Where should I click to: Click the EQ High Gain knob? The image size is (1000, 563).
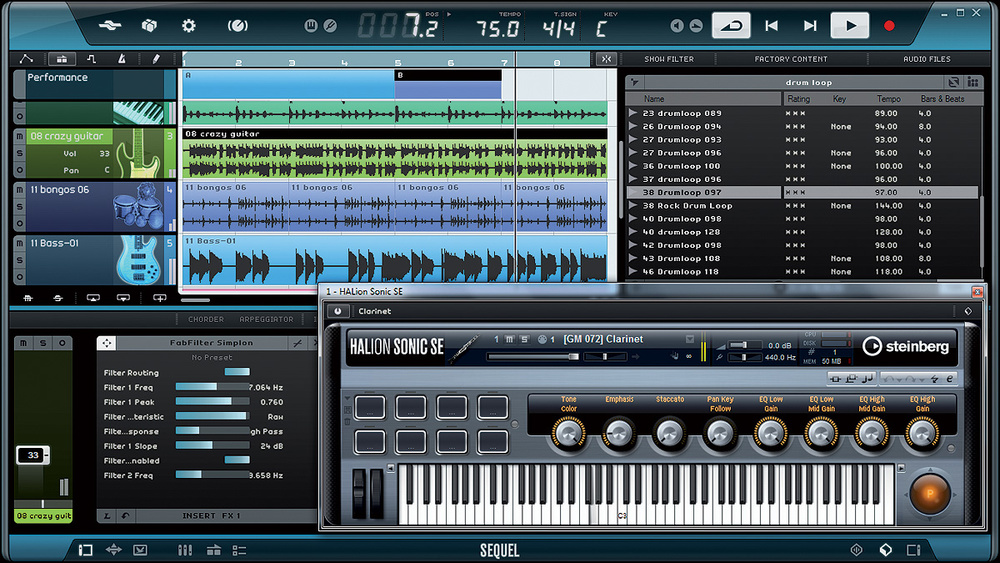(x=922, y=434)
